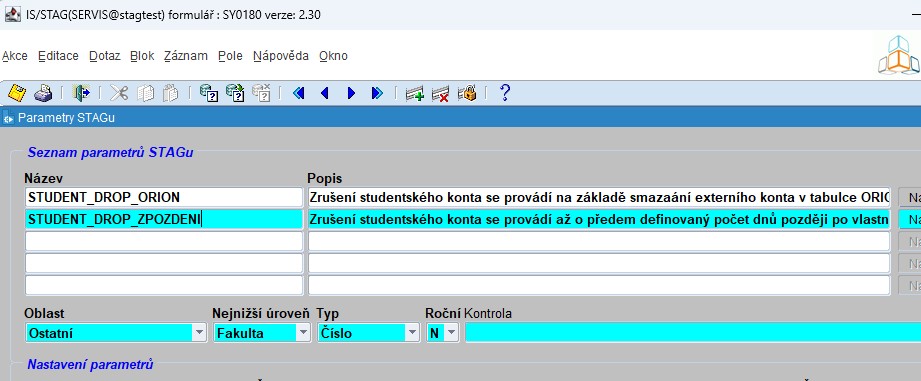921x381 pixels.
Task: Click the Paste (clipboard) toolbar icon
Action: point(170,93)
